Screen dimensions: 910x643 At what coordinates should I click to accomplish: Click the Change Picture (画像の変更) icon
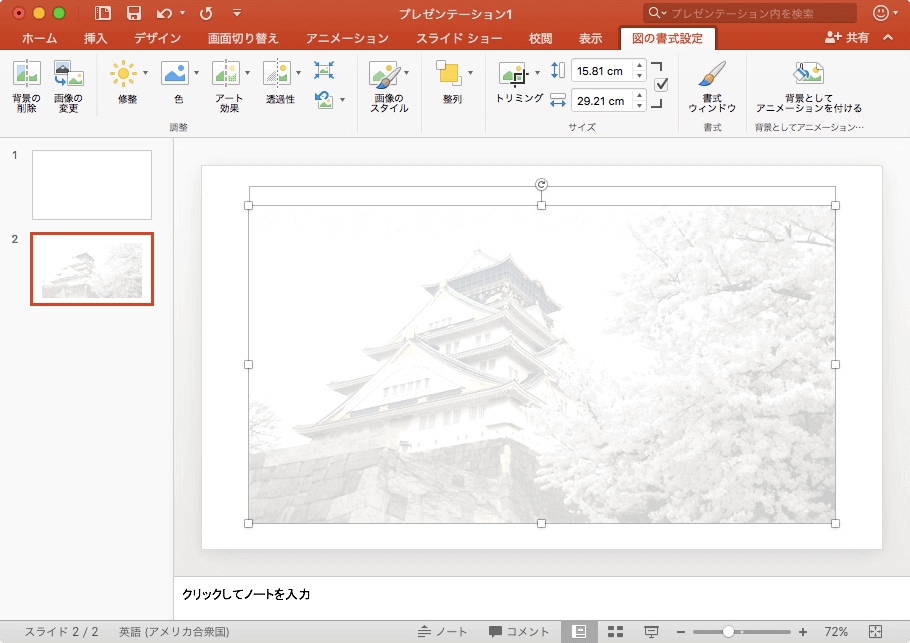68,74
